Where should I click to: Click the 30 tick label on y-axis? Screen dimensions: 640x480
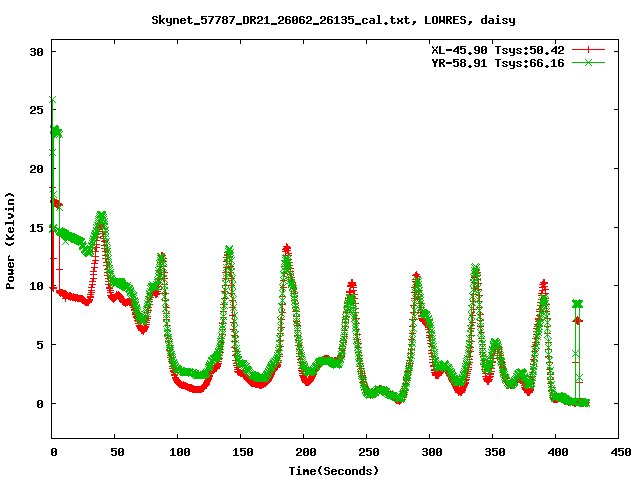pyautogui.click(x=36, y=51)
